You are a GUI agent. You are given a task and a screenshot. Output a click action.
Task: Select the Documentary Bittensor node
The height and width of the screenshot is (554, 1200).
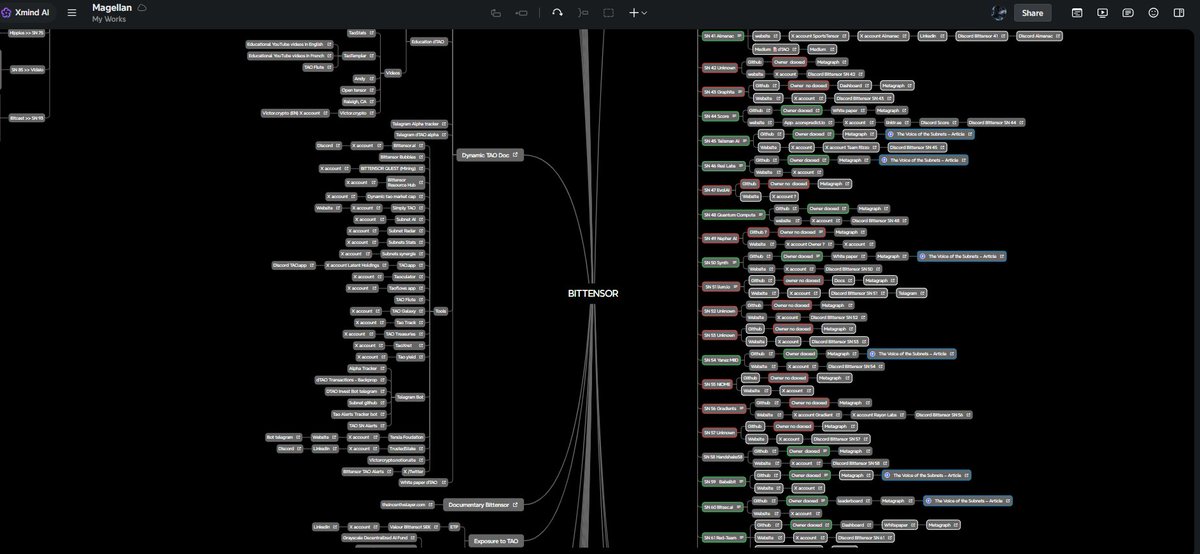click(x=483, y=505)
